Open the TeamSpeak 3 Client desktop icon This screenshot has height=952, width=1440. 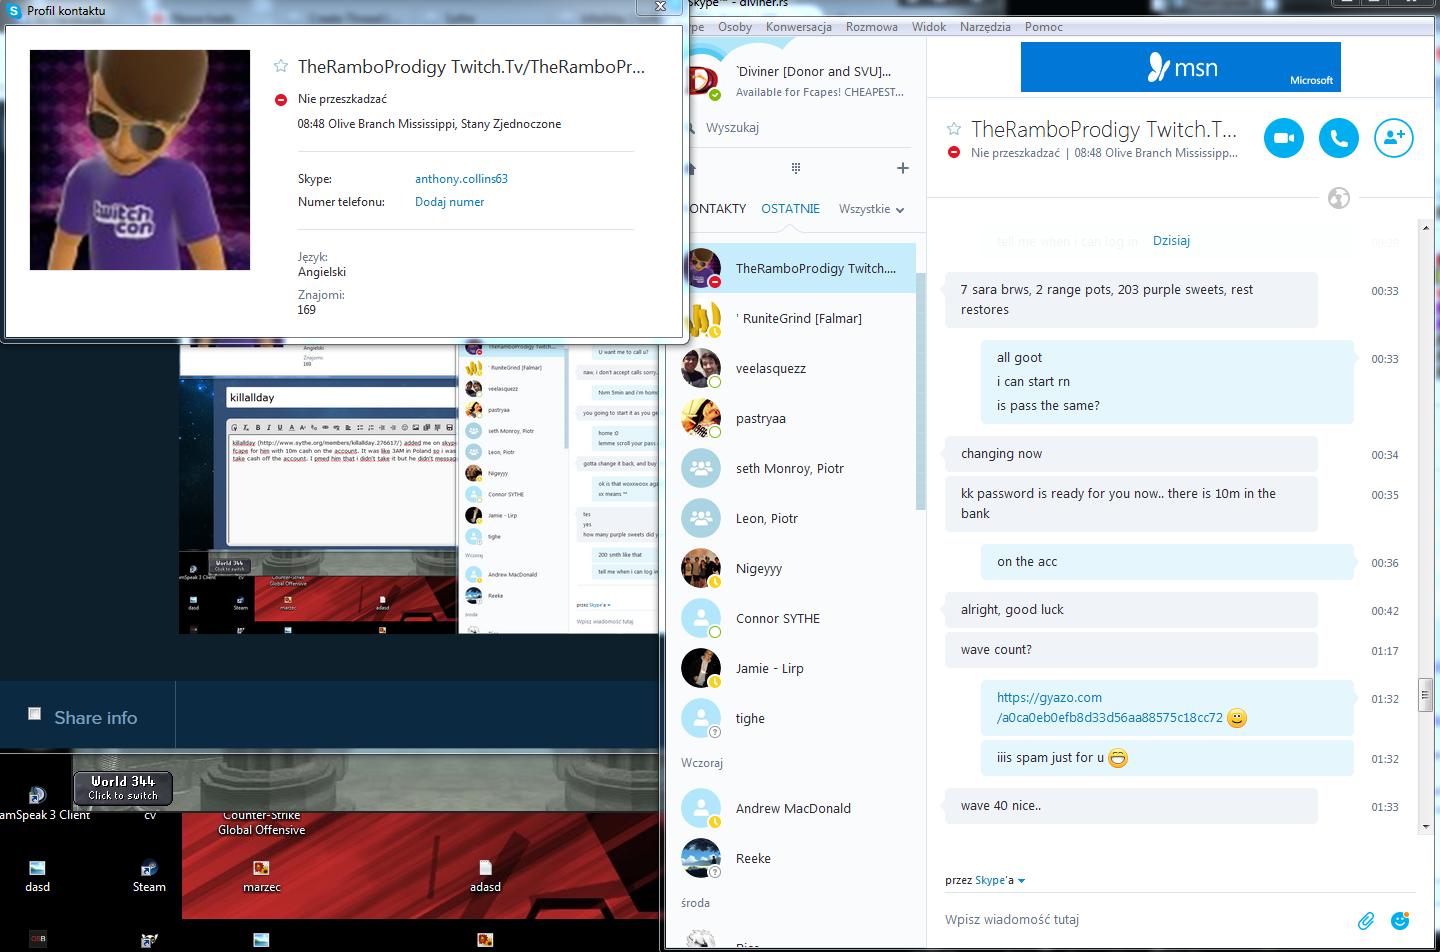coord(38,804)
